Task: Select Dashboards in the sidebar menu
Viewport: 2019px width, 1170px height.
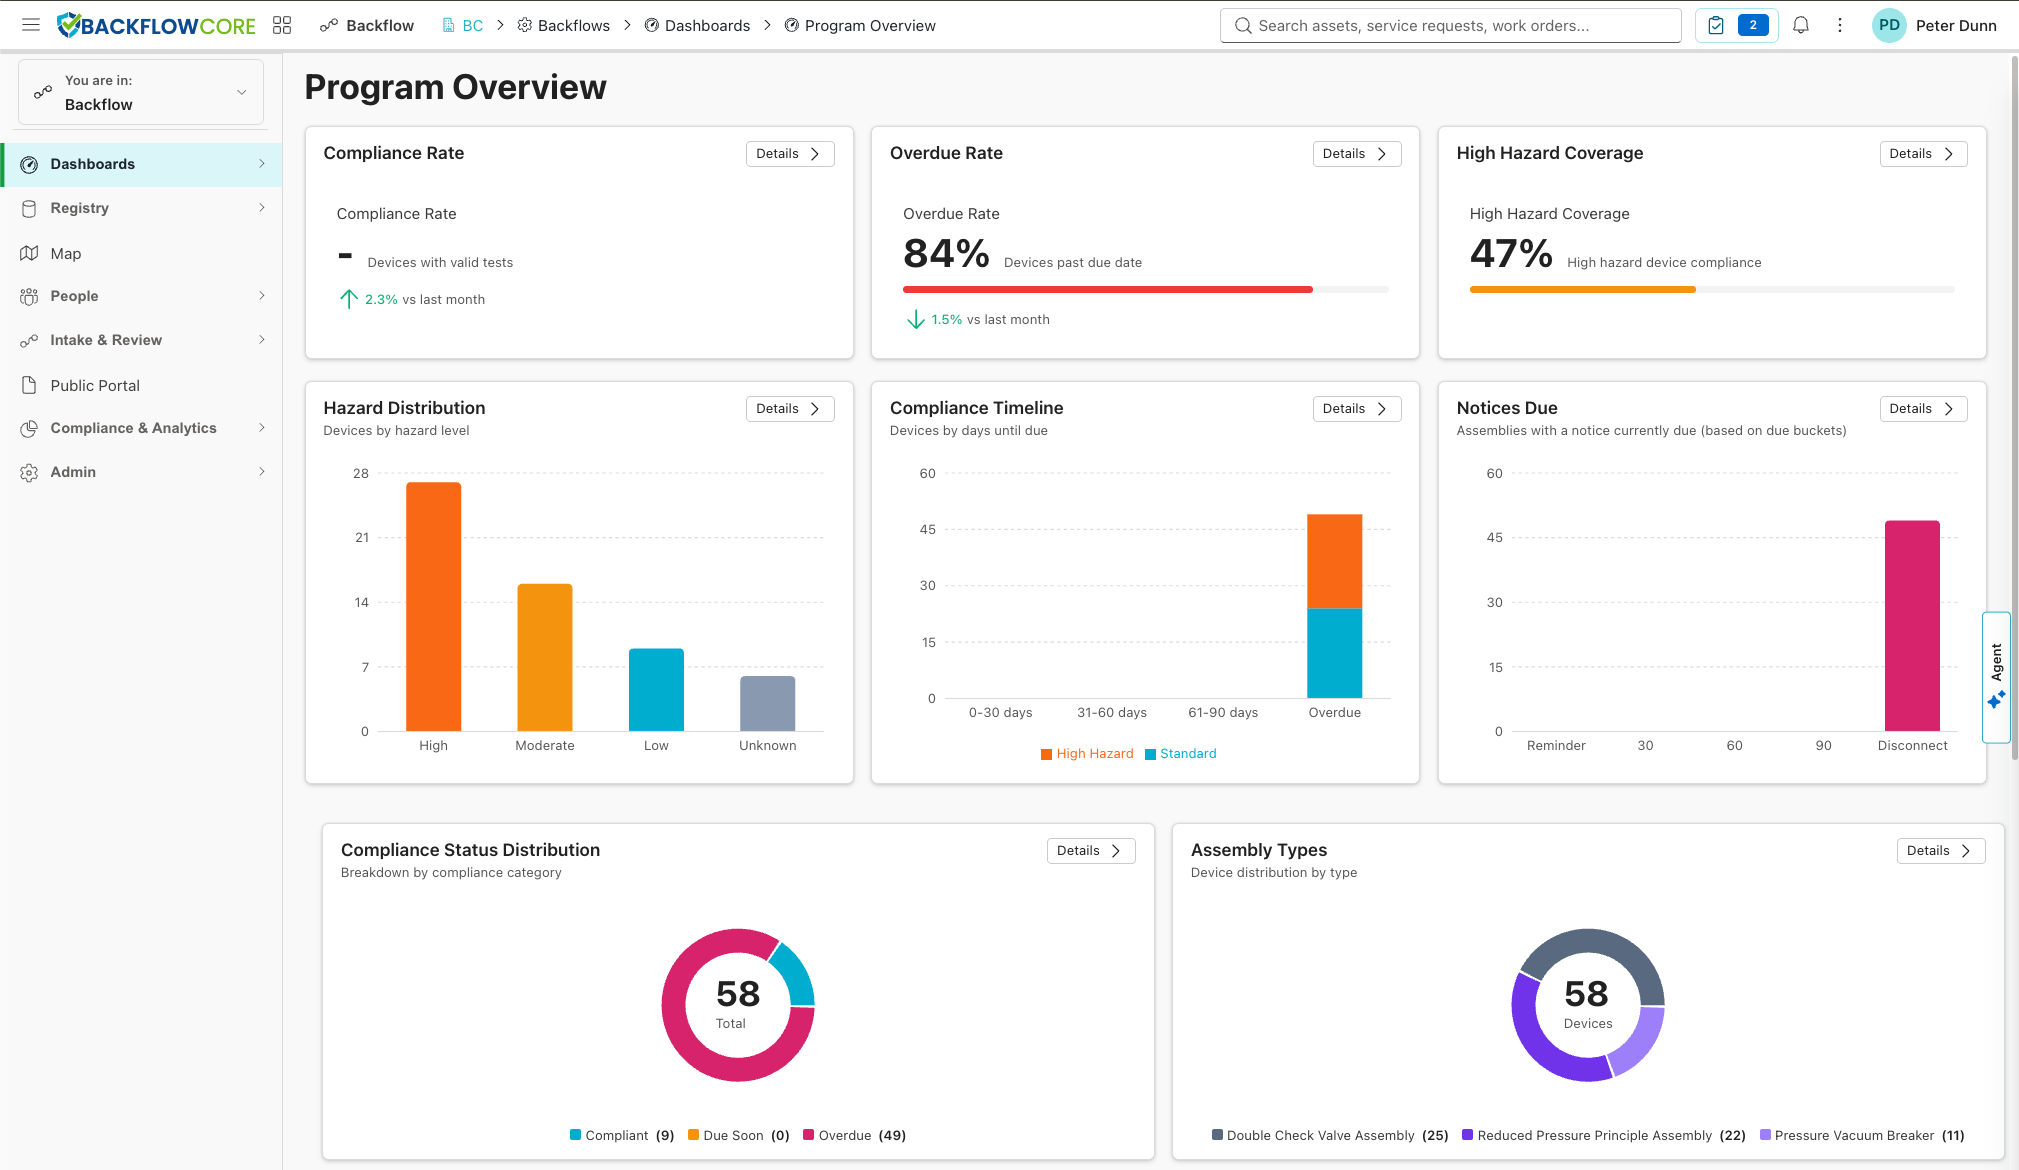Action: (x=93, y=164)
